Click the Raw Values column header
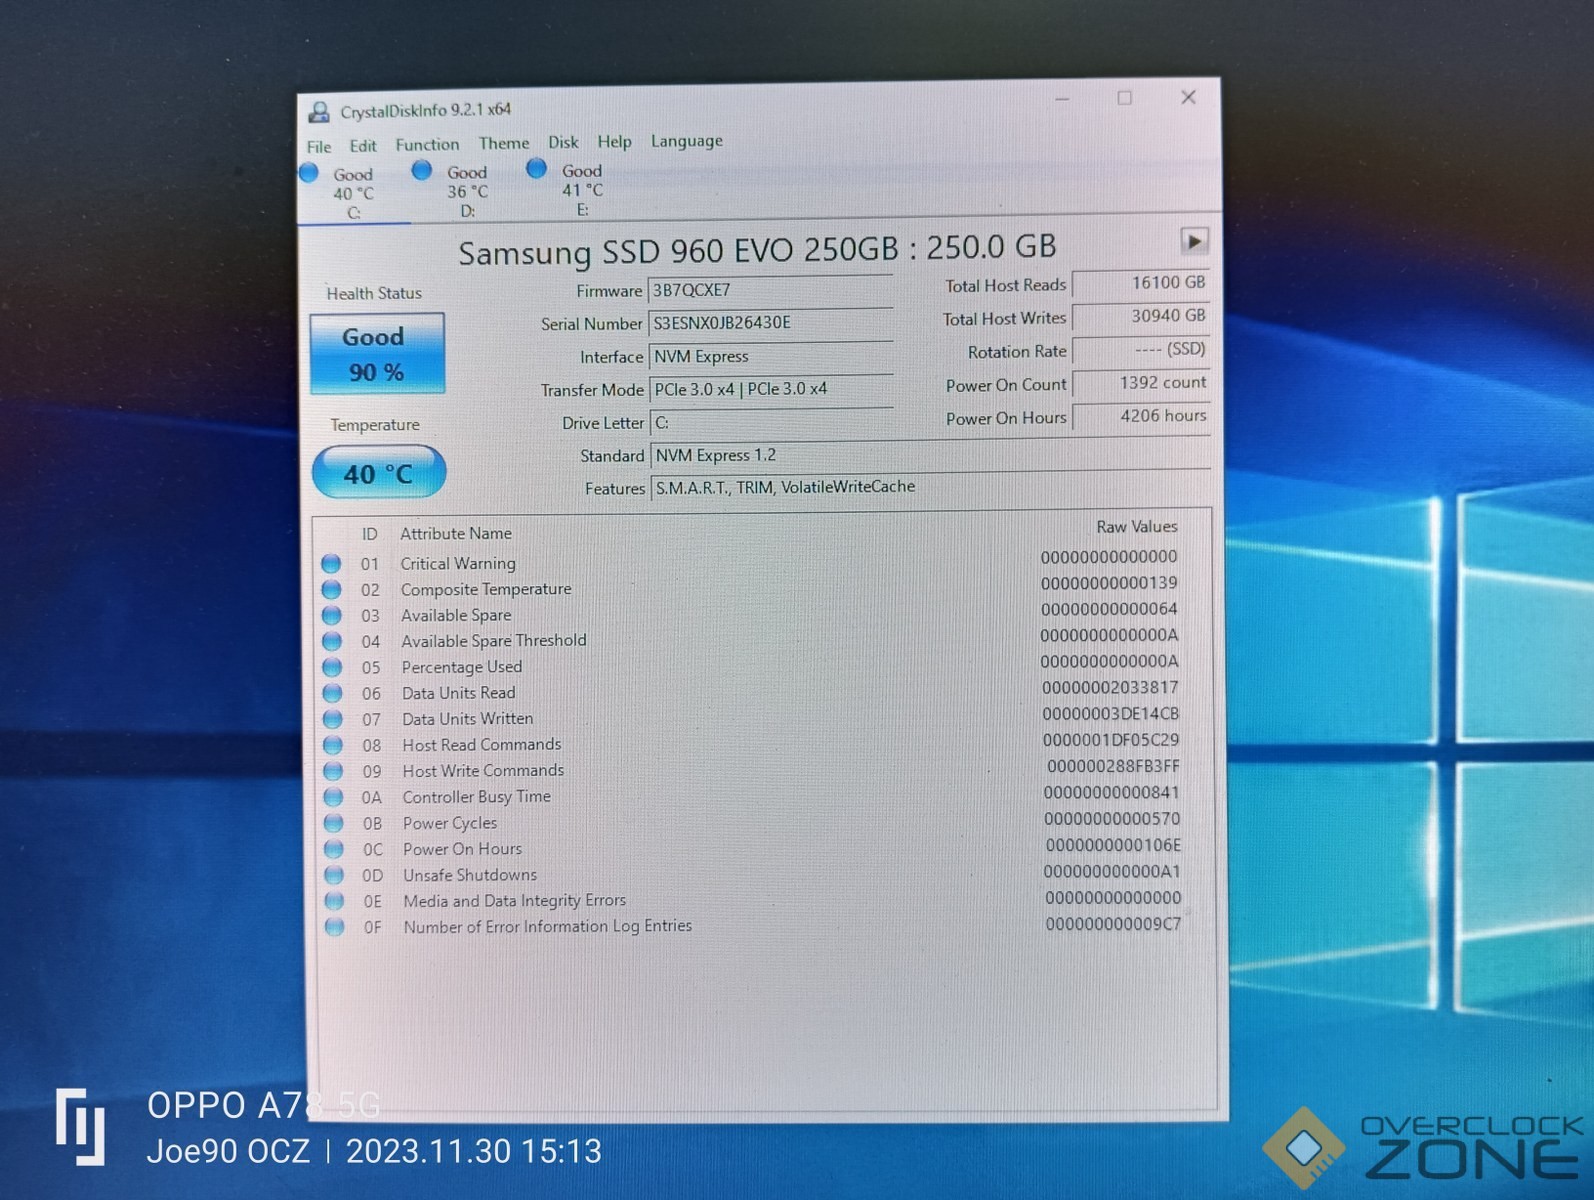 [x=1137, y=526]
